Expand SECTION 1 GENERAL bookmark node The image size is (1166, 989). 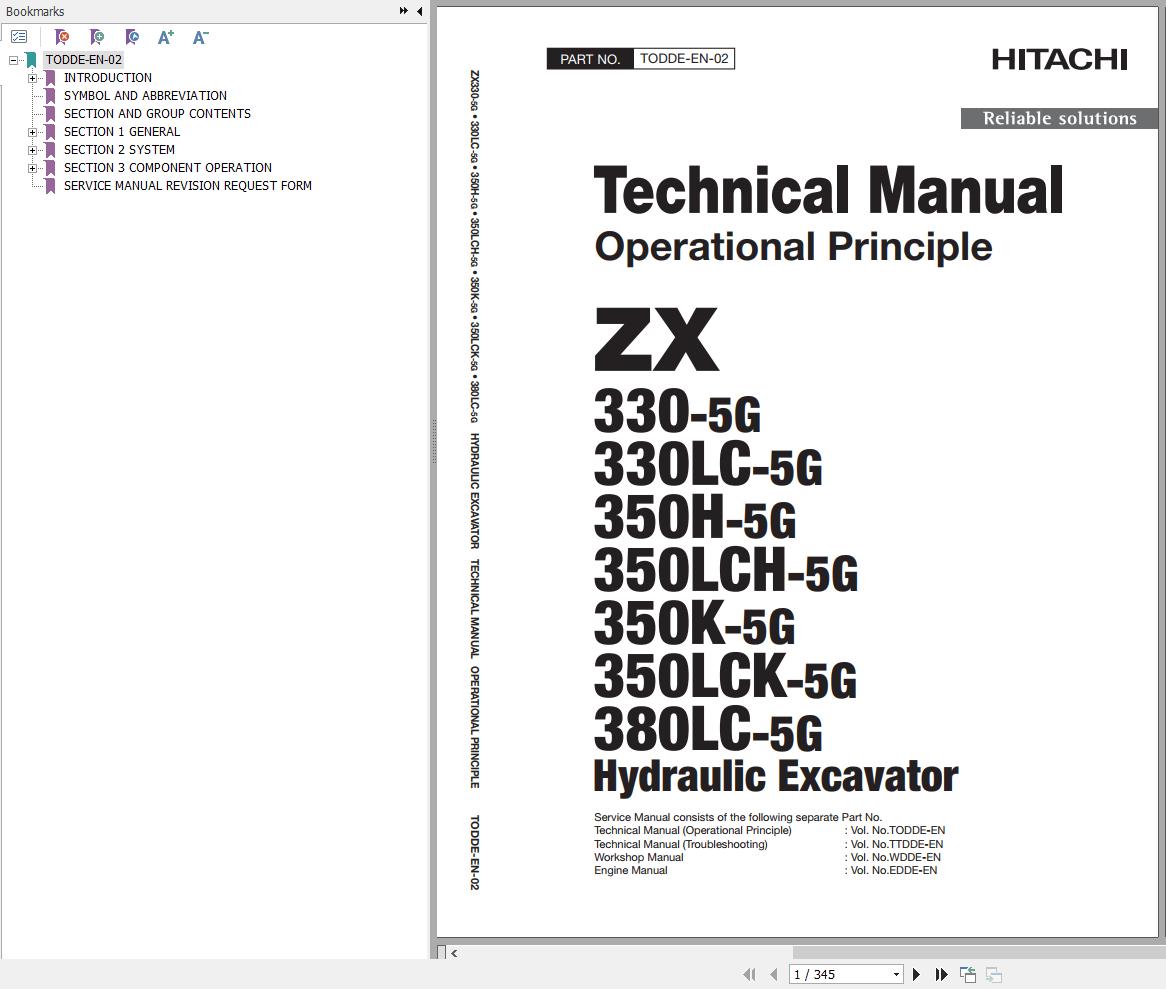click(x=32, y=132)
